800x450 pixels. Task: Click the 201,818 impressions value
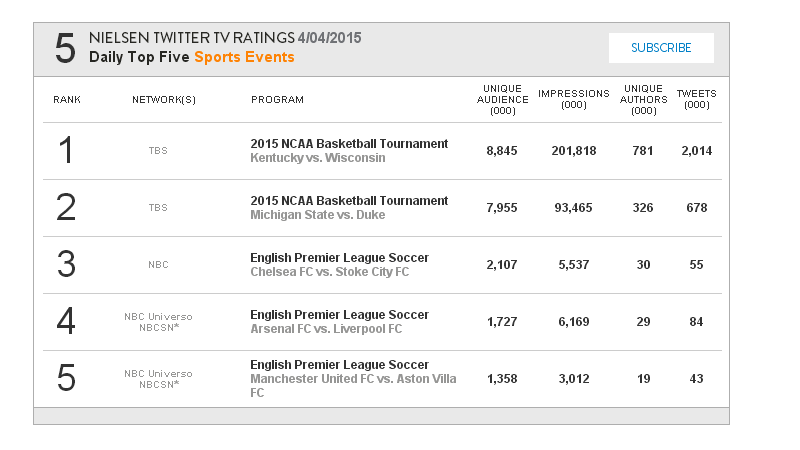(x=573, y=151)
